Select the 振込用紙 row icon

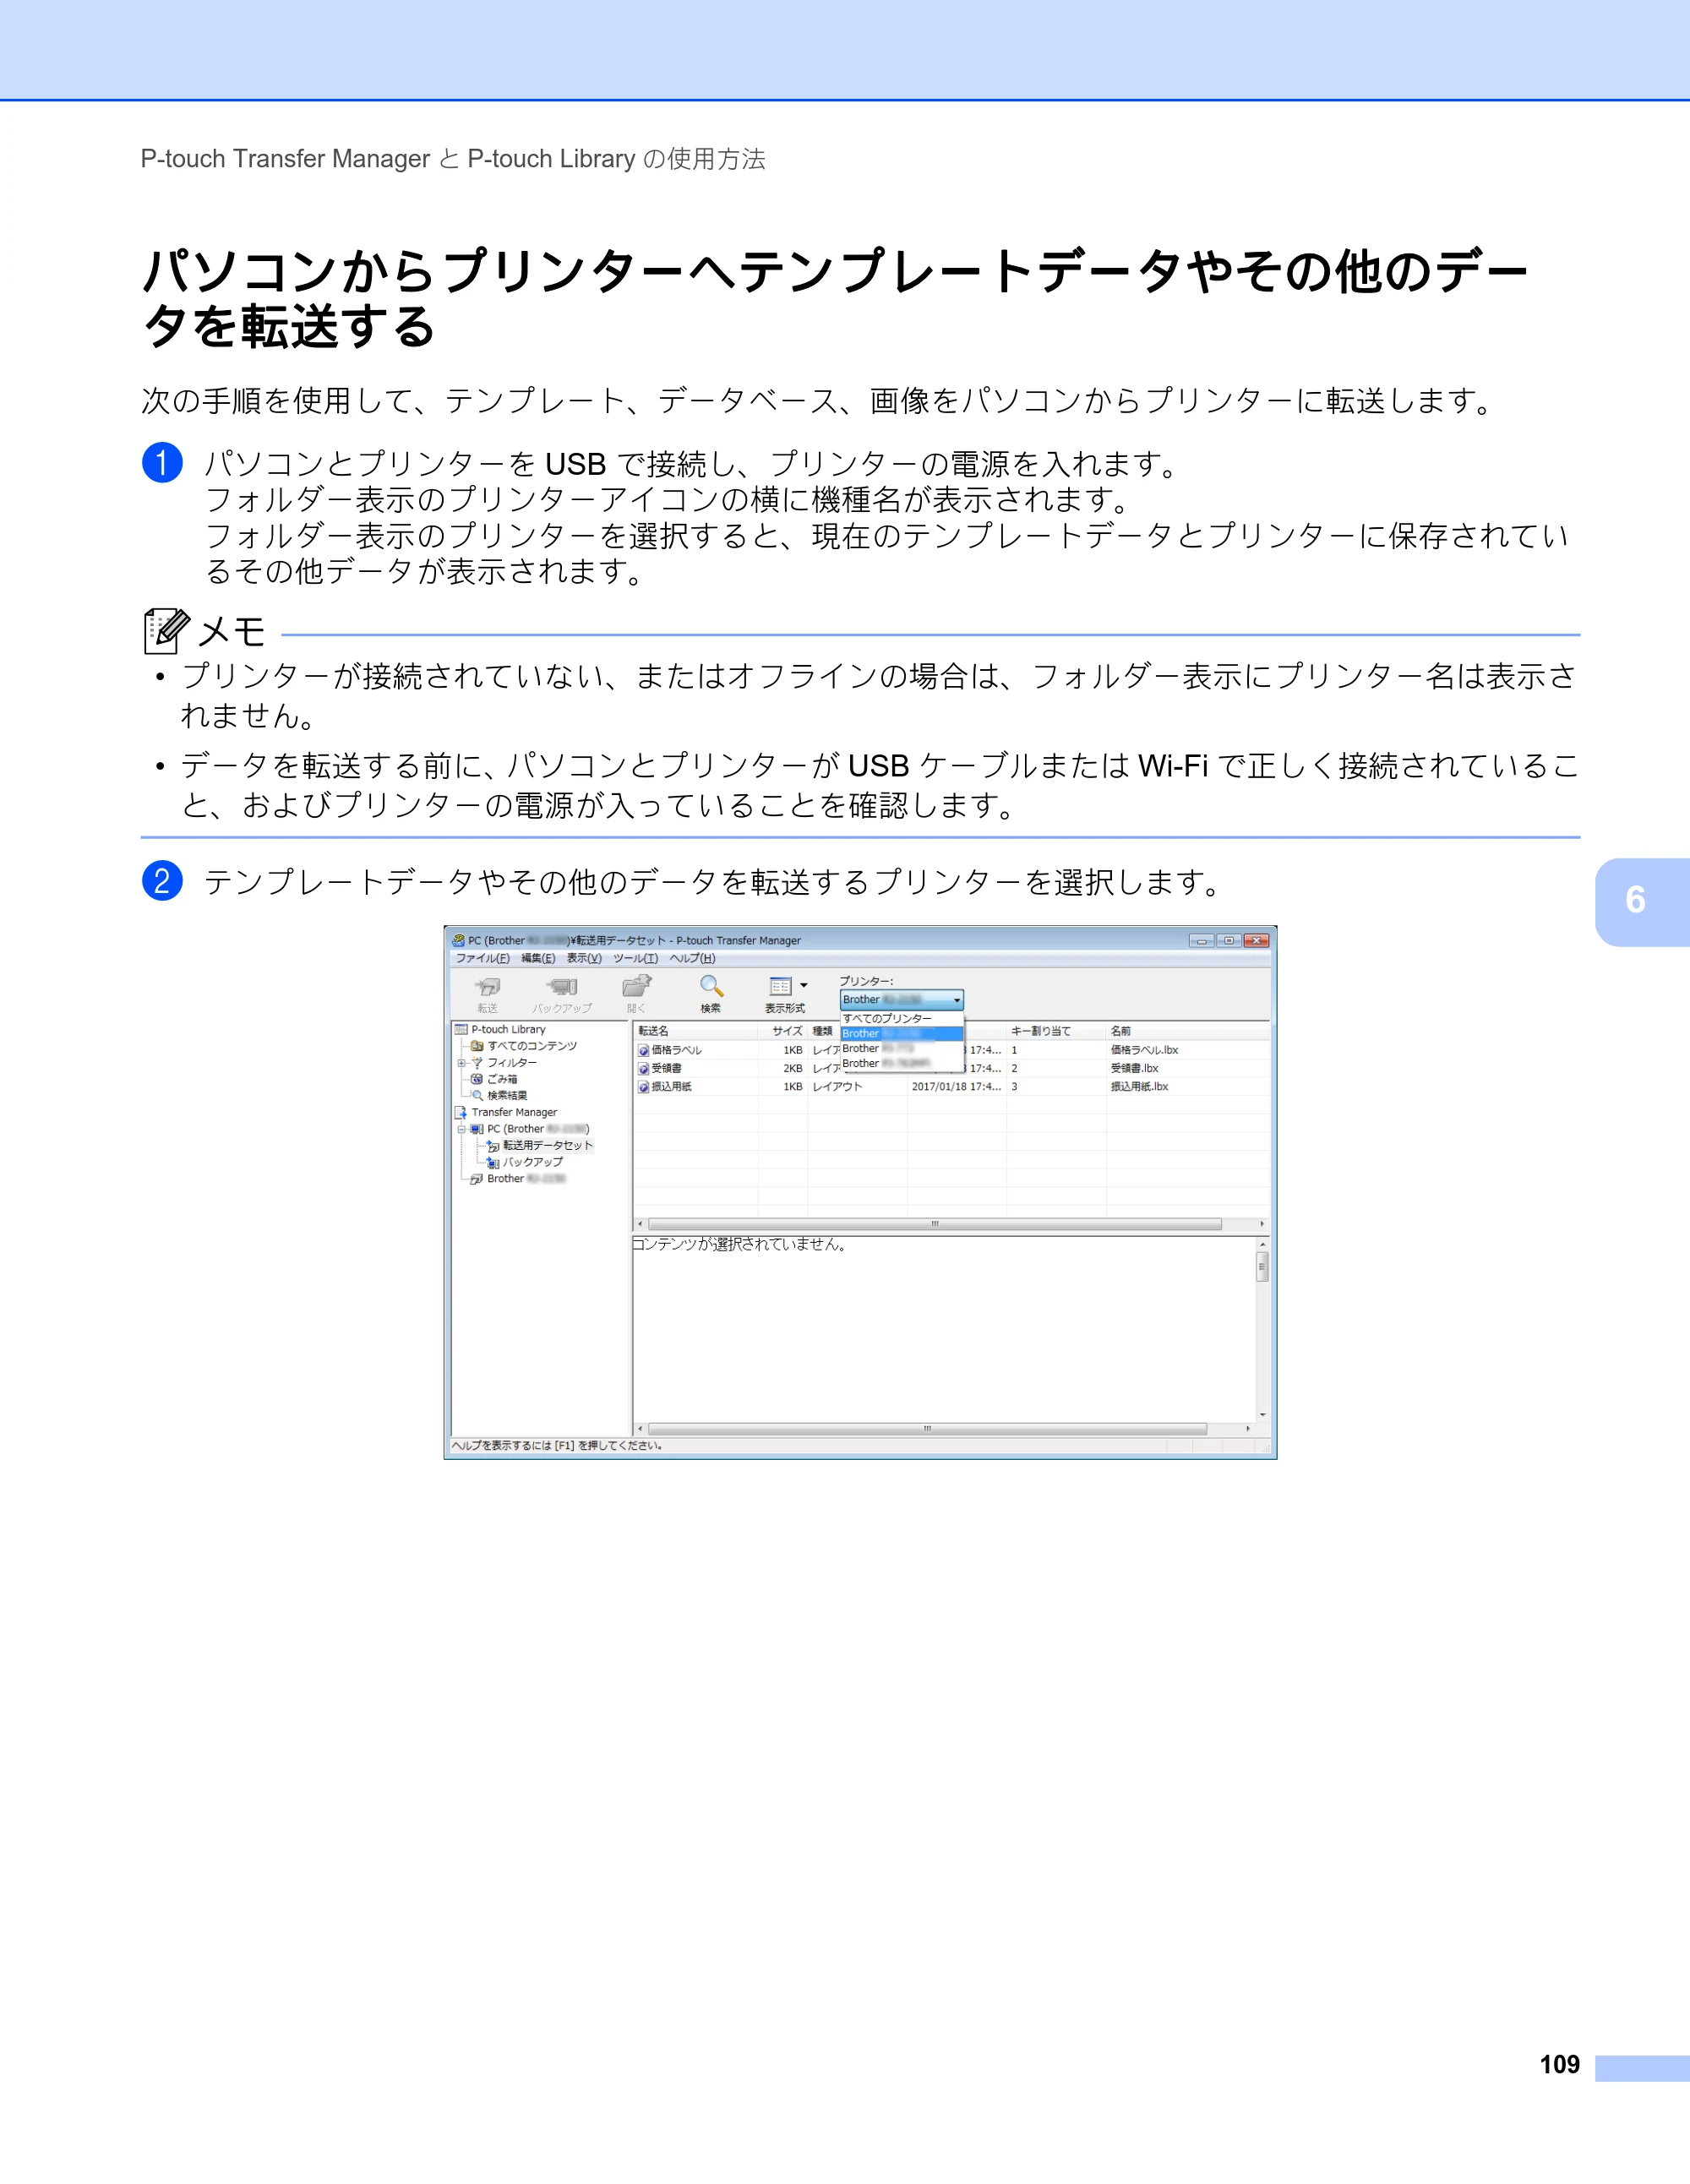pos(643,1087)
